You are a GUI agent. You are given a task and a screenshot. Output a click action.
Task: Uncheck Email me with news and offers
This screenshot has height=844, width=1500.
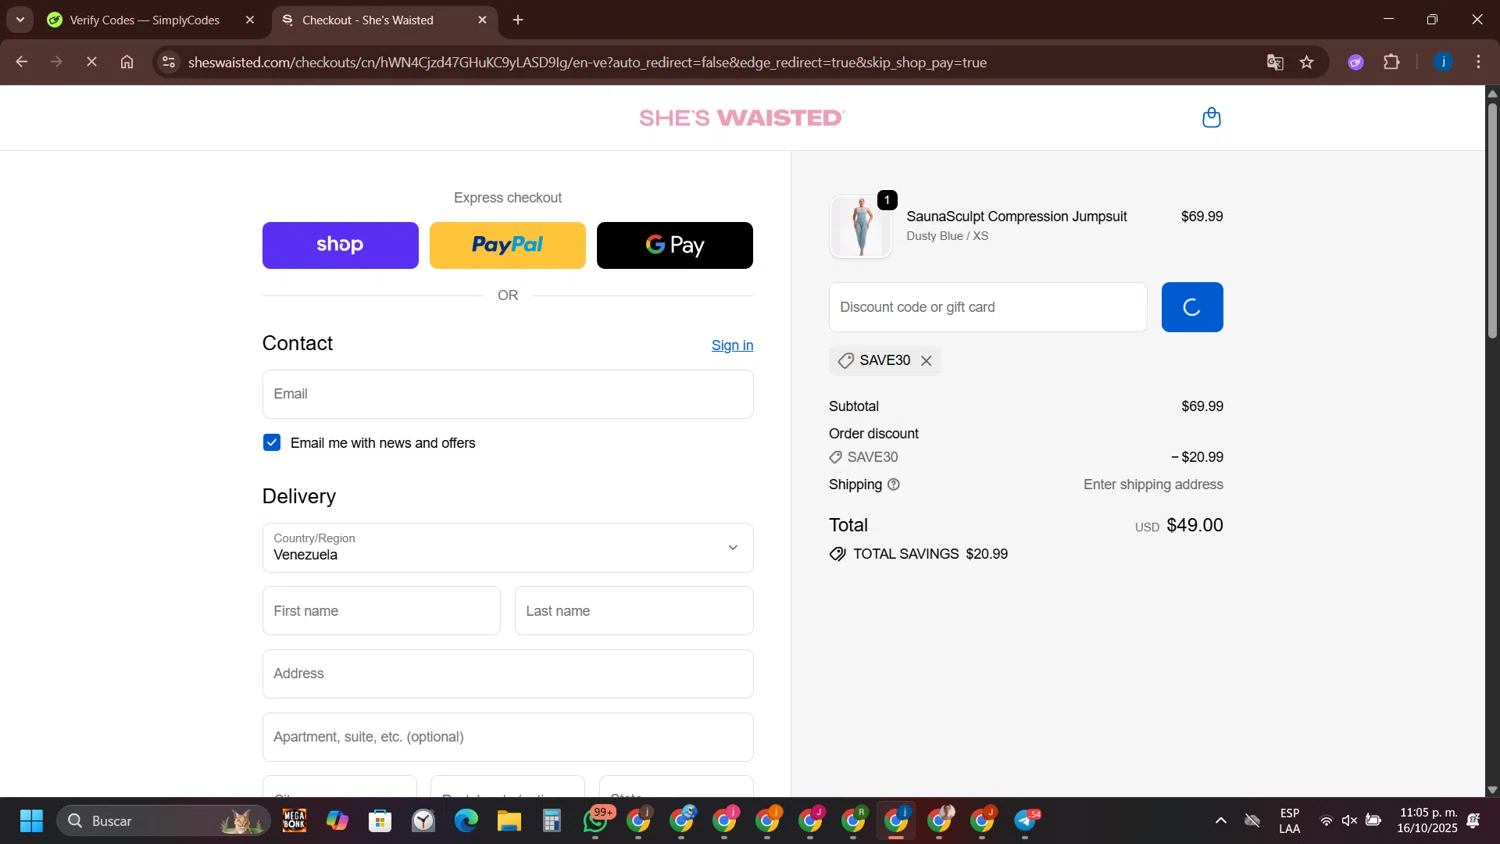point(272,443)
